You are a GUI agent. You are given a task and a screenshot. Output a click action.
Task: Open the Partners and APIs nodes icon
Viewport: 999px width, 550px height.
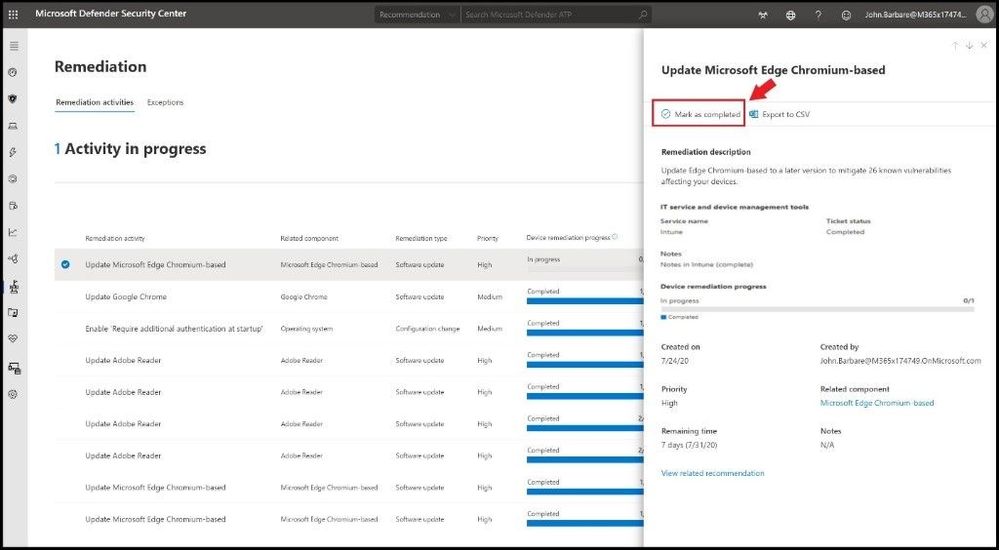pos(13,259)
